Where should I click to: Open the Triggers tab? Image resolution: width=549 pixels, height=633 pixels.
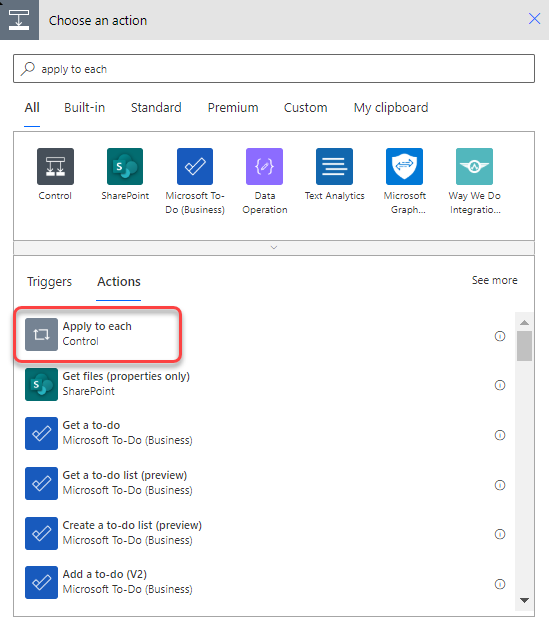pos(49,281)
